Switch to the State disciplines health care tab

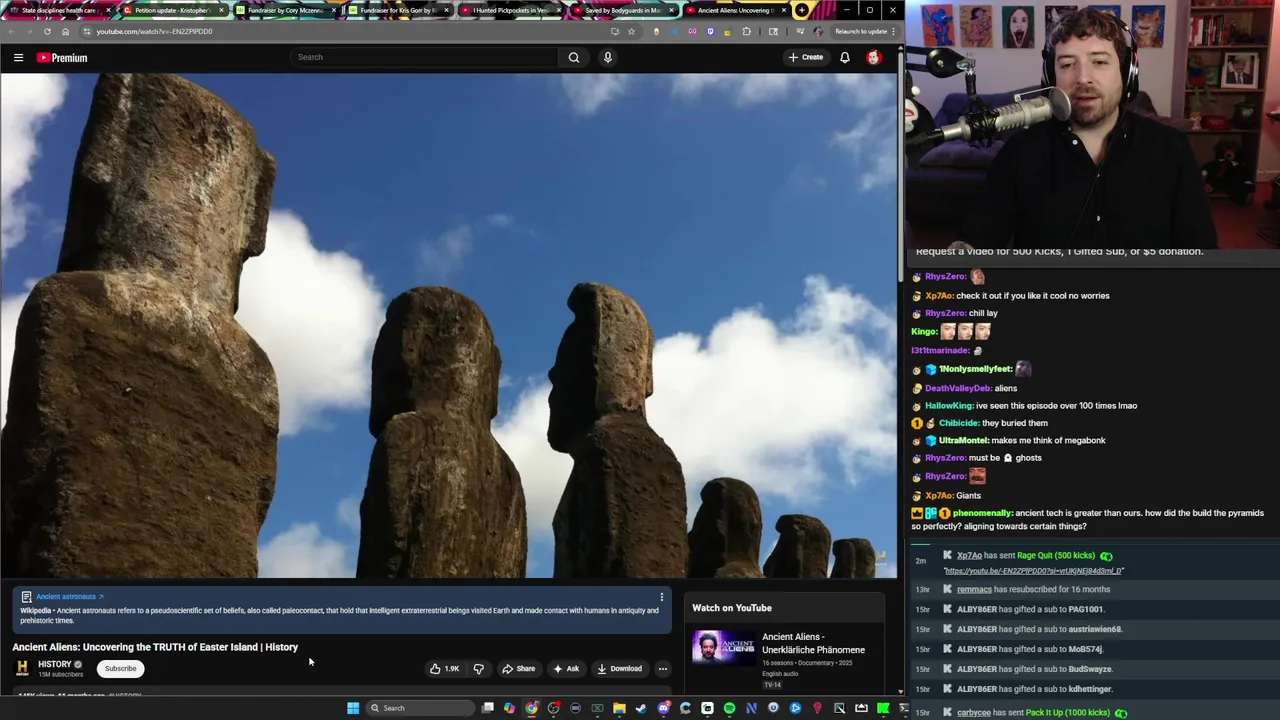coord(57,10)
